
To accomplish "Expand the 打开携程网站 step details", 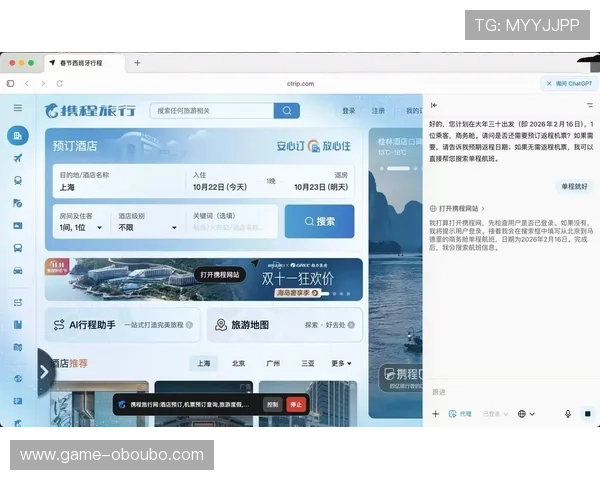I will (x=457, y=209).
